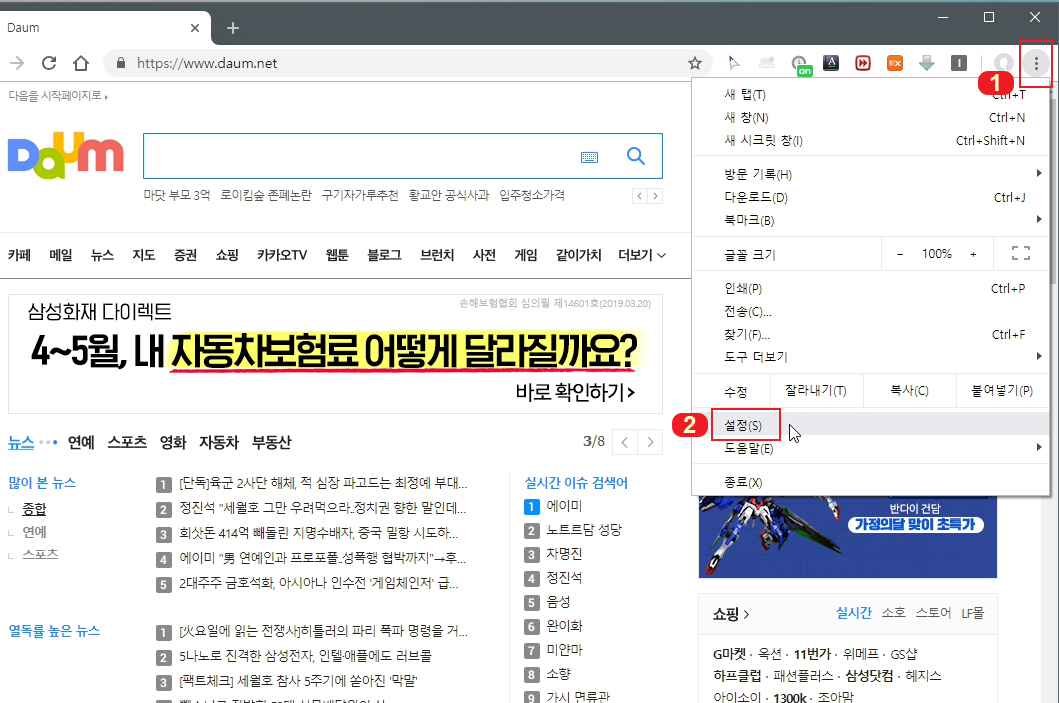Open 카페 in Daum navigation
Image resolution: width=1059 pixels, height=703 pixels.
click(x=20, y=255)
